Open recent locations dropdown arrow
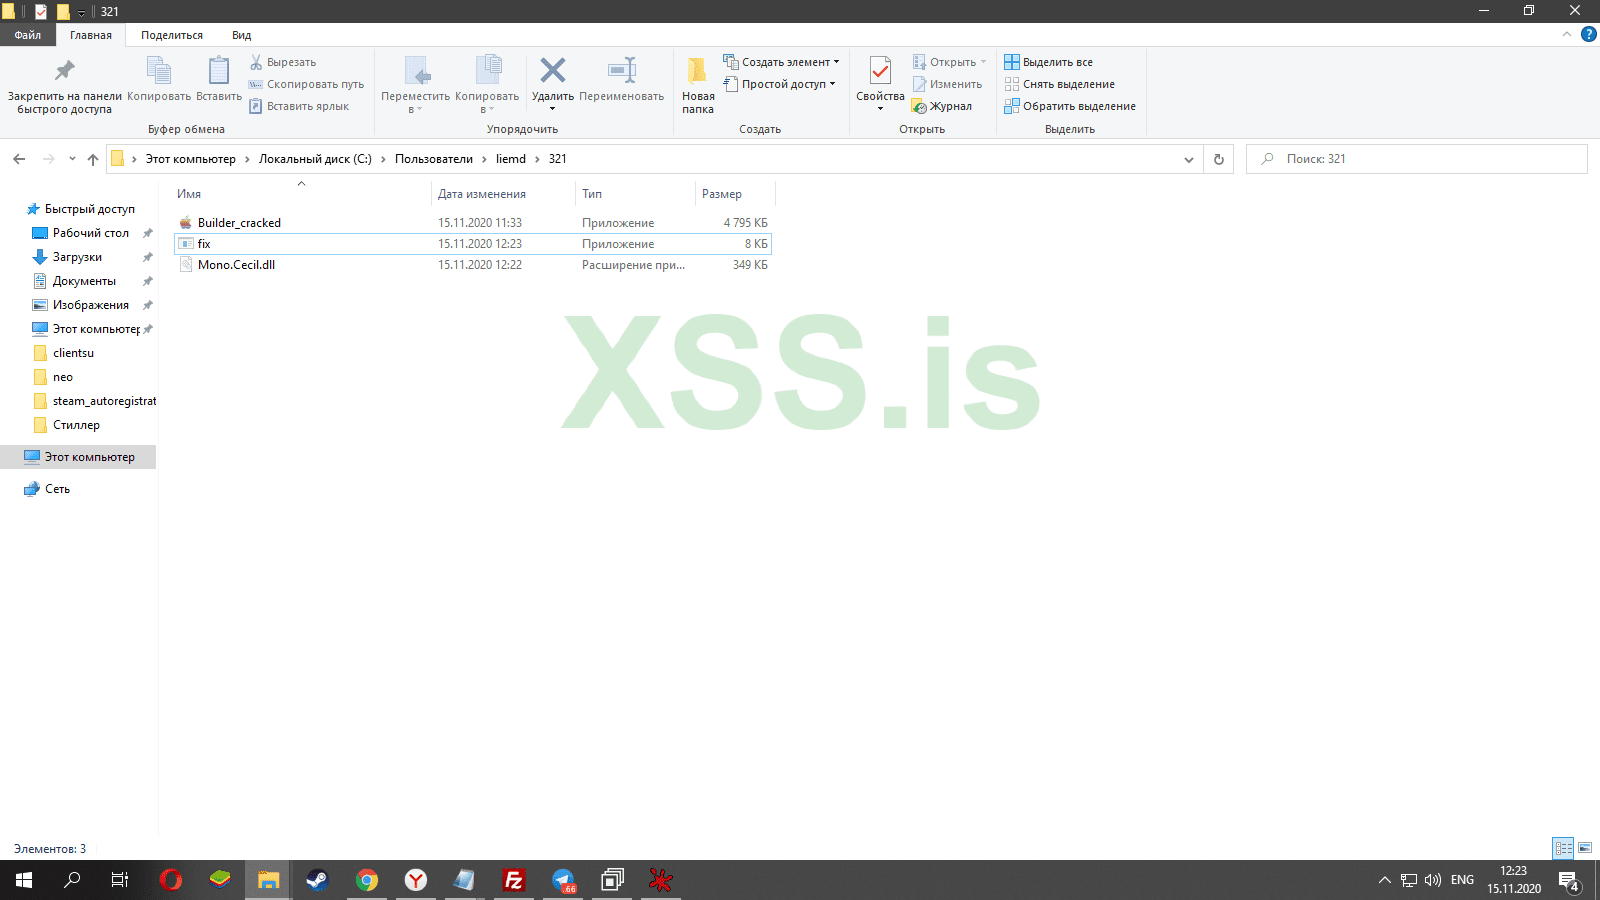 point(72,159)
